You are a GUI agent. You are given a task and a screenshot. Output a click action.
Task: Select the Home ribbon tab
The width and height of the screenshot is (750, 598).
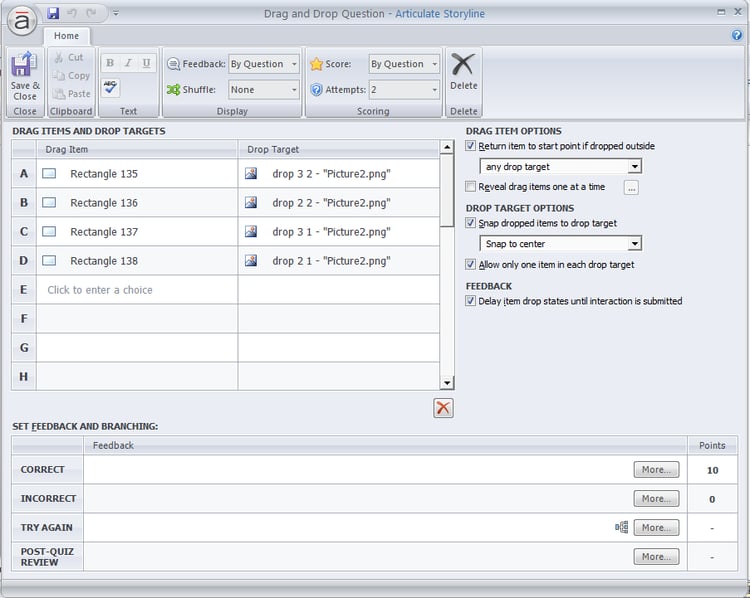[66, 36]
